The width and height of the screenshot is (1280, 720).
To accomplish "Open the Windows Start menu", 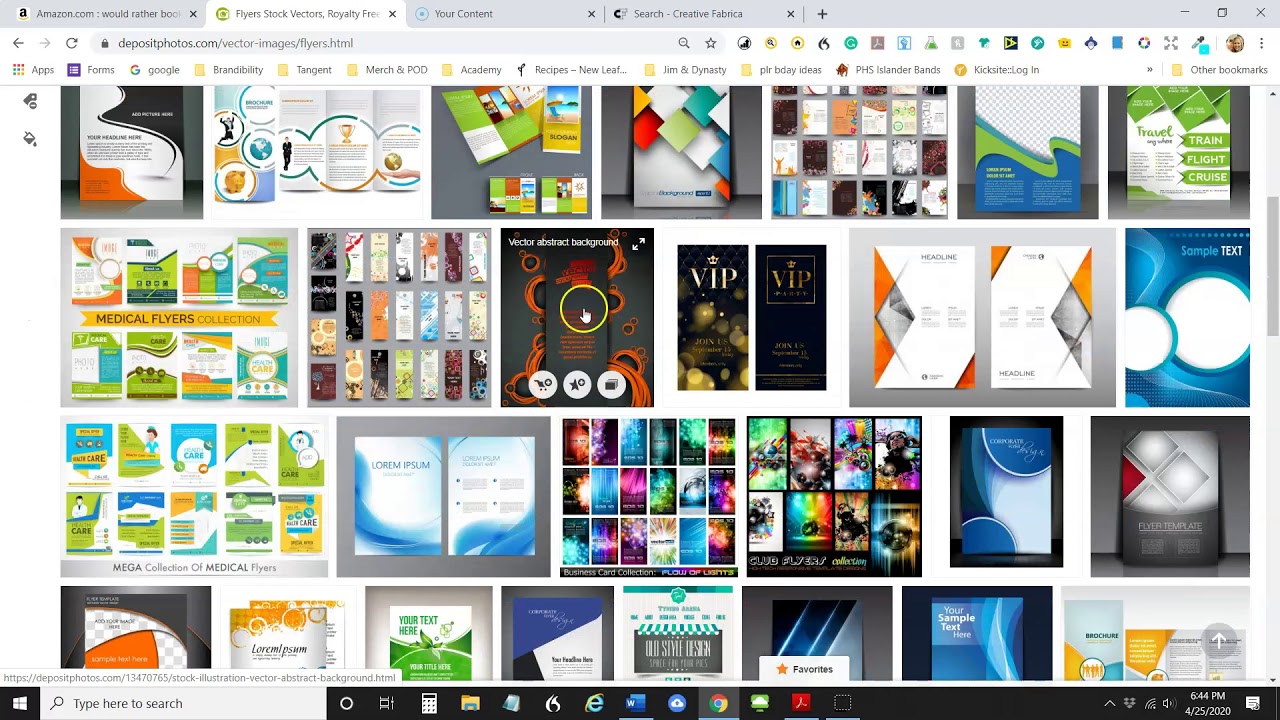I will tap(20, 703).
